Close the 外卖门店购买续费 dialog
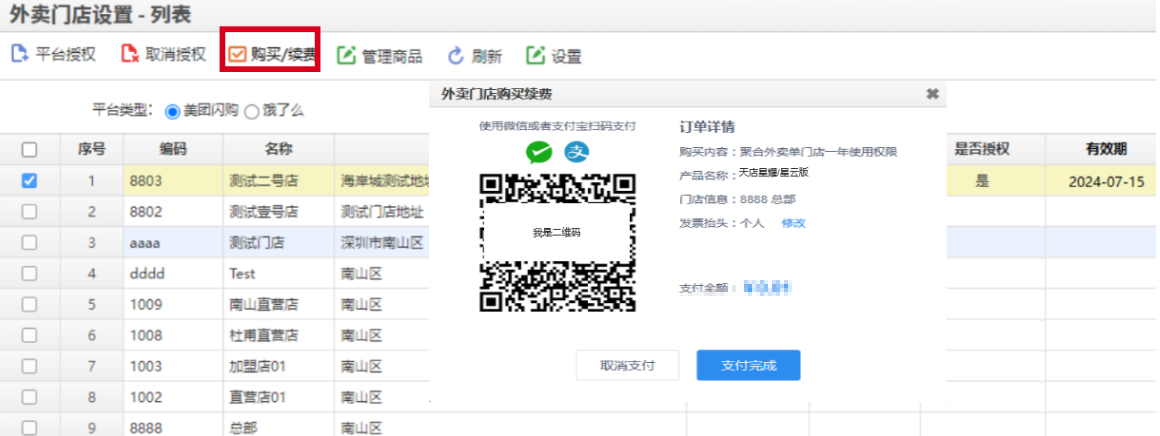1160x436 pixels. pyautogui.click(x=932, y=94)
